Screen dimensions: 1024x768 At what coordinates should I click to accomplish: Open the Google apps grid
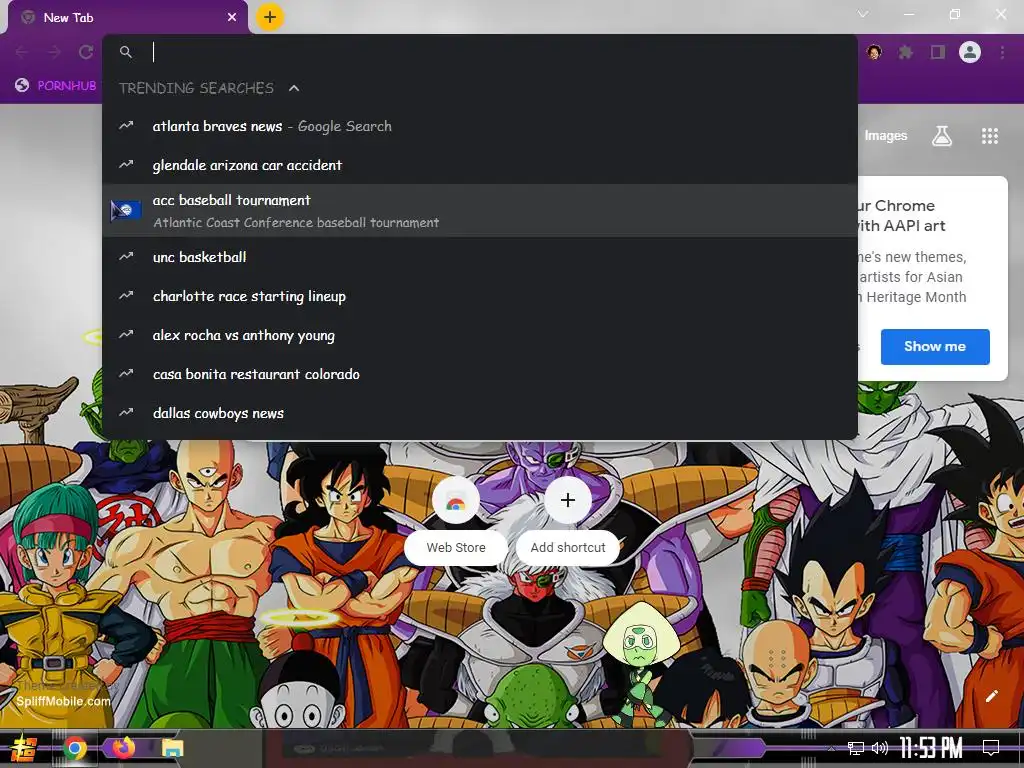coord(990,136)
